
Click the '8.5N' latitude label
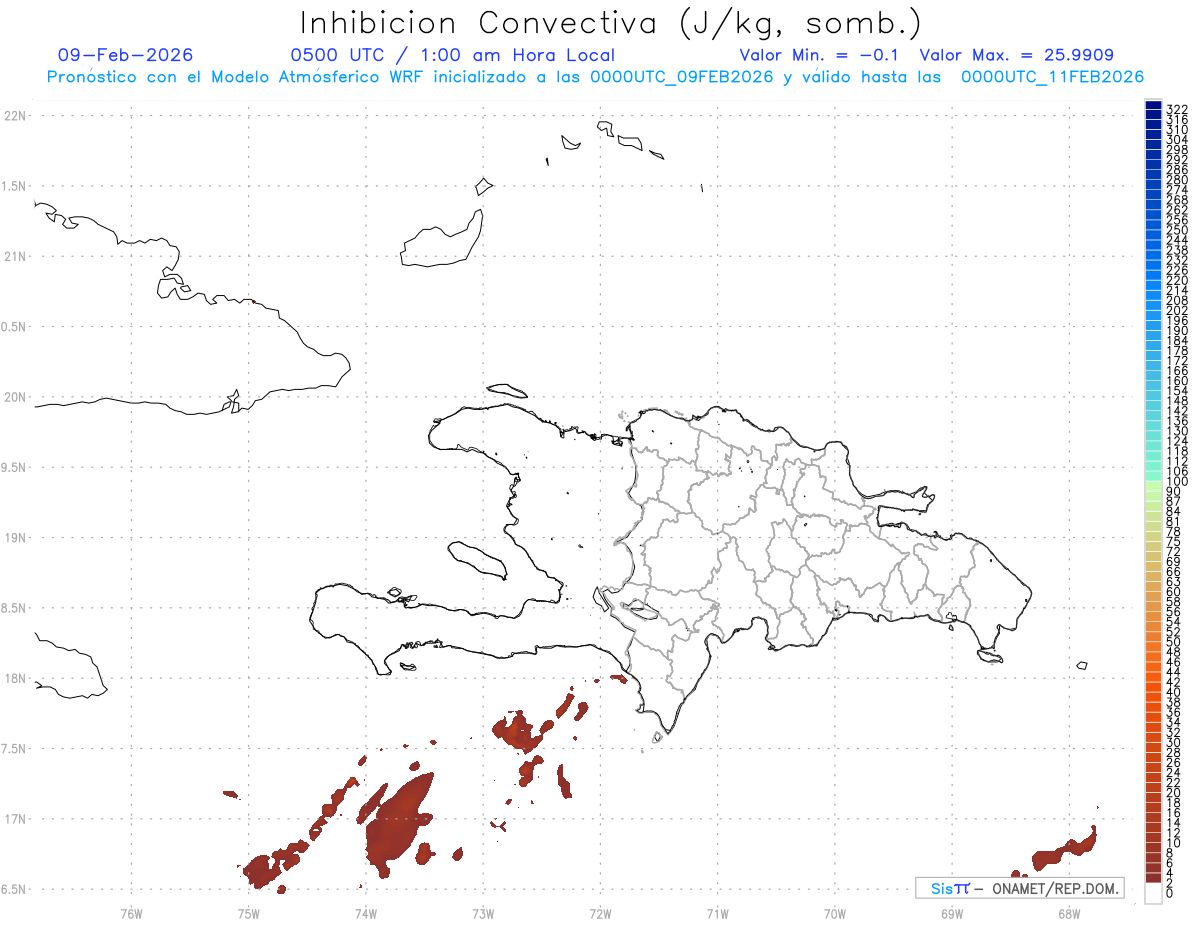15,608
